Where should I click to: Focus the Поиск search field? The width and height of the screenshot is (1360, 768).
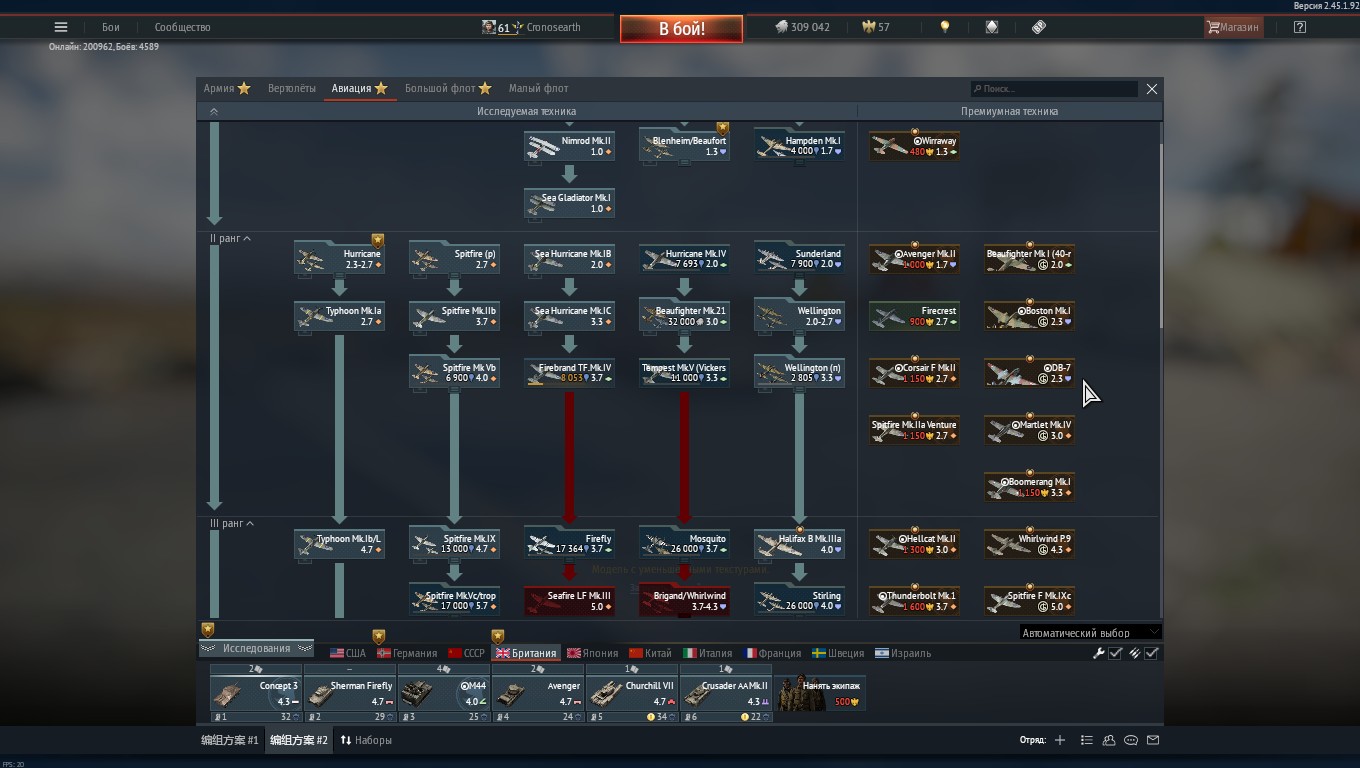[x=1054, y=89]
